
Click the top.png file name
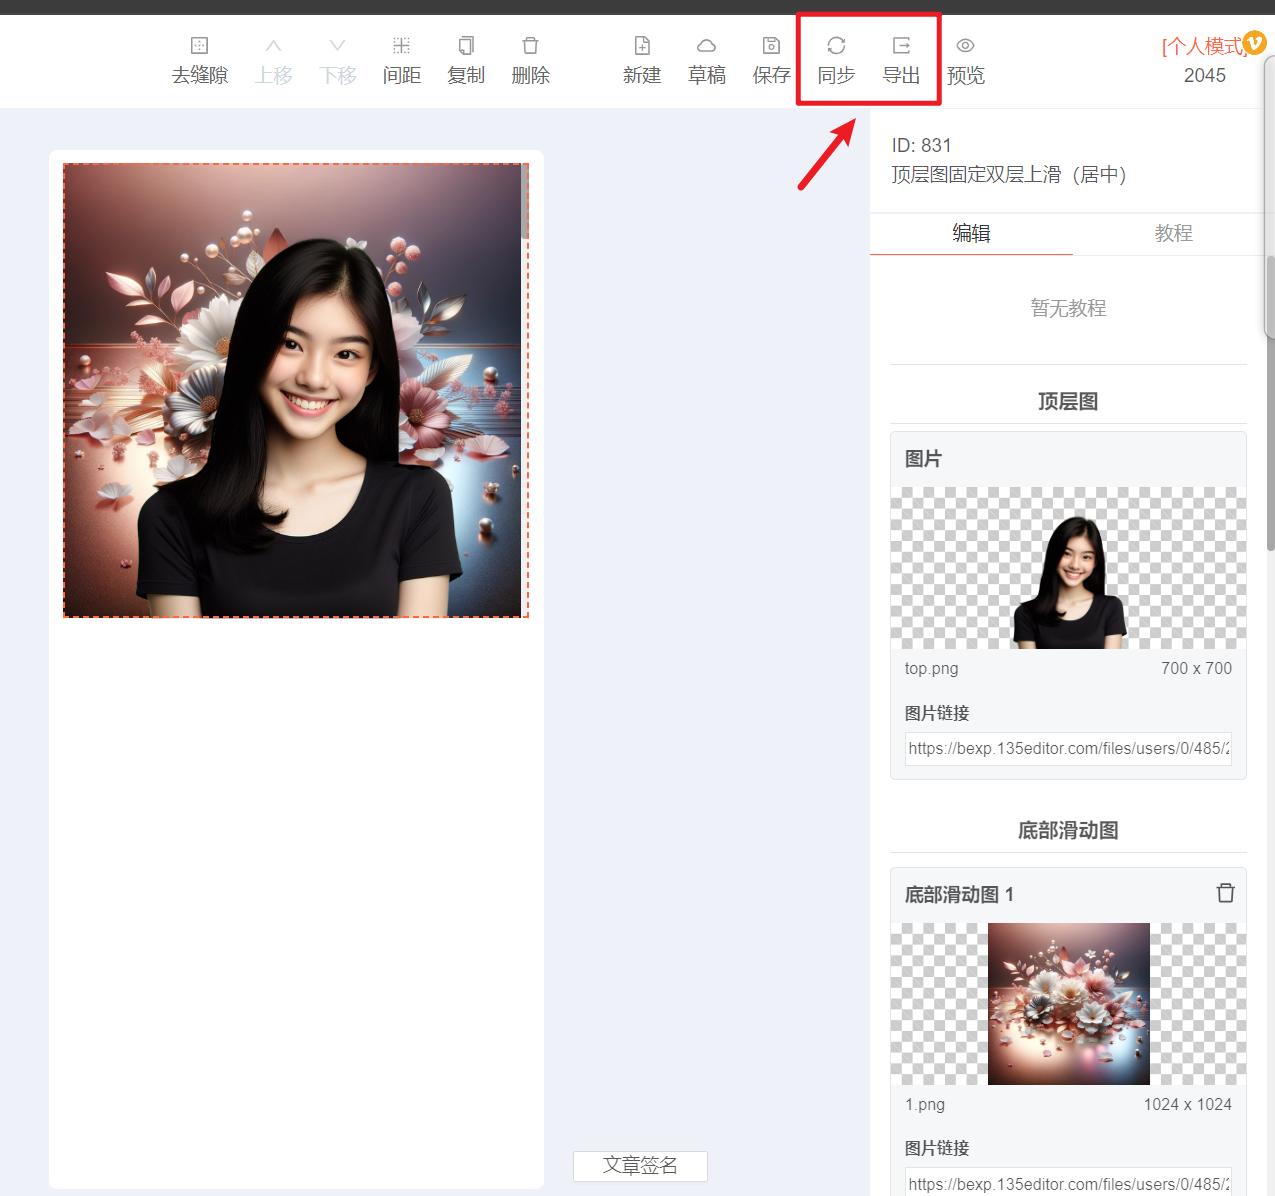click(x=931, y=668)
